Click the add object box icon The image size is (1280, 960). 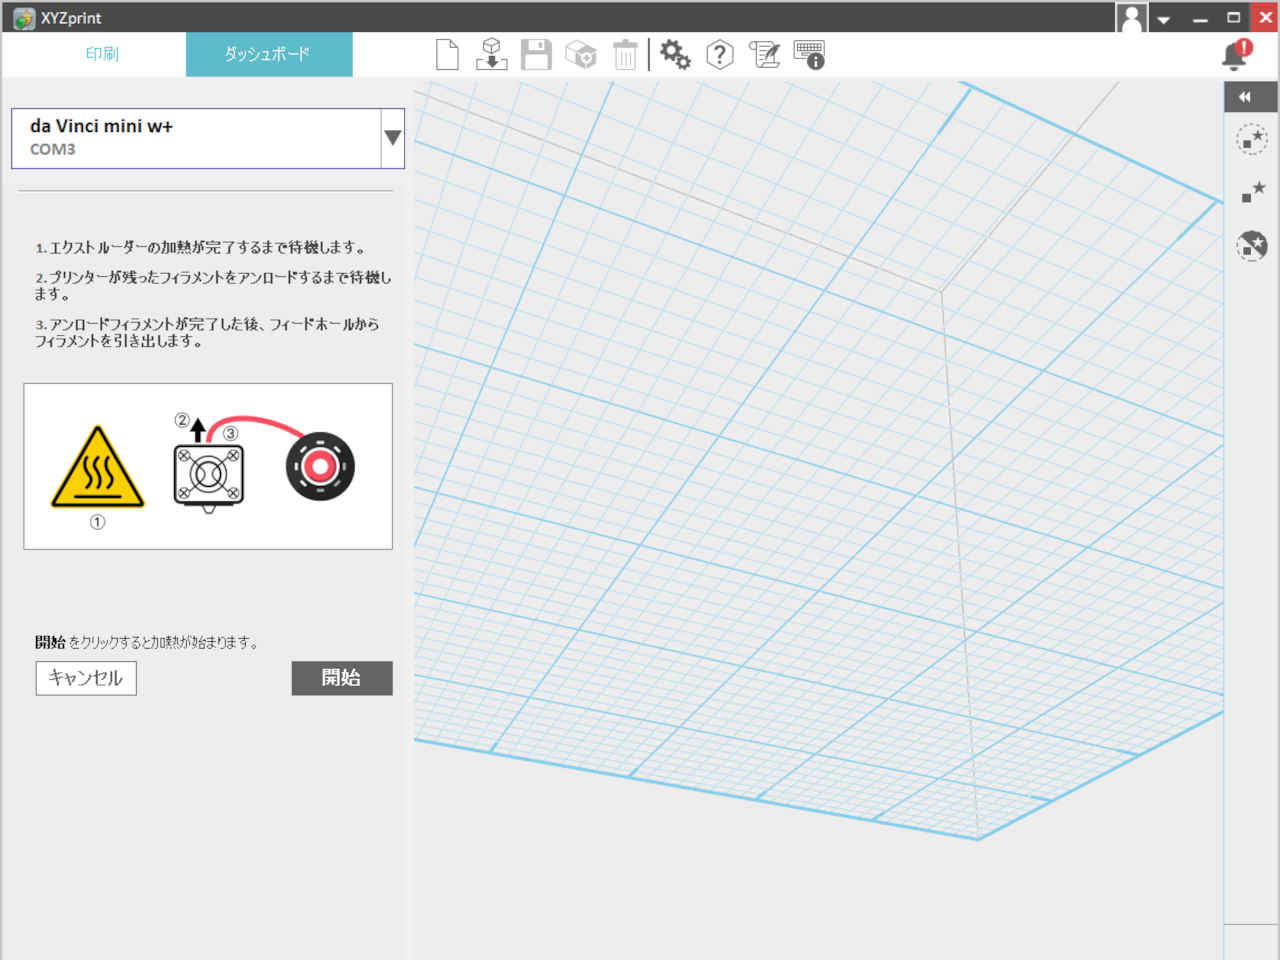pyautogui.click(x=580, y=55)
